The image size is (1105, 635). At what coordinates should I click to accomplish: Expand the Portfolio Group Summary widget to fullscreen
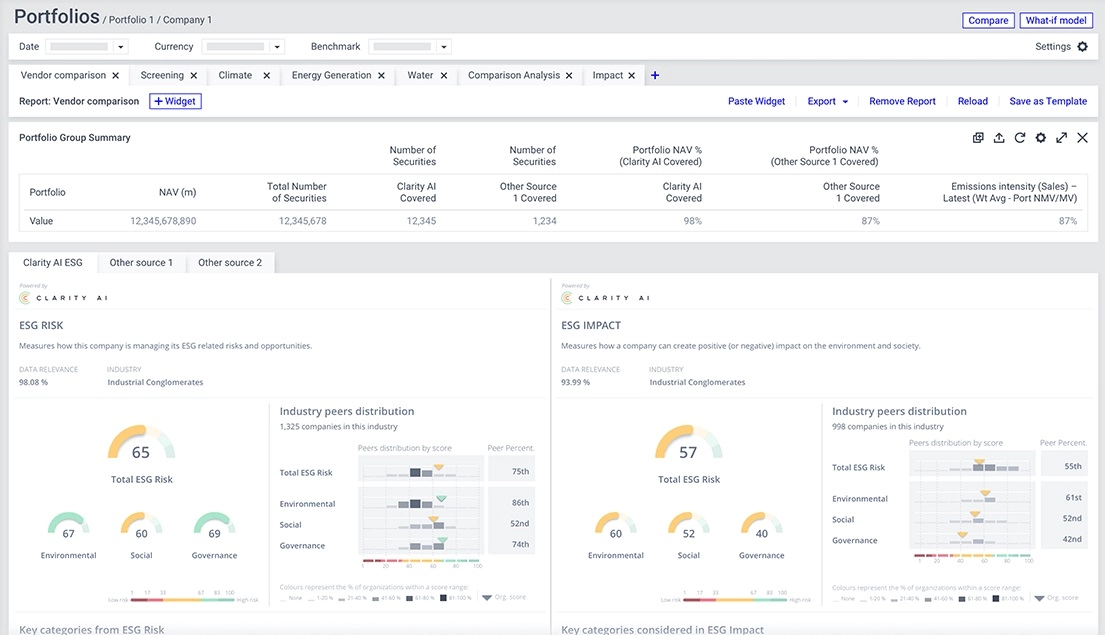click(1061, 138)
